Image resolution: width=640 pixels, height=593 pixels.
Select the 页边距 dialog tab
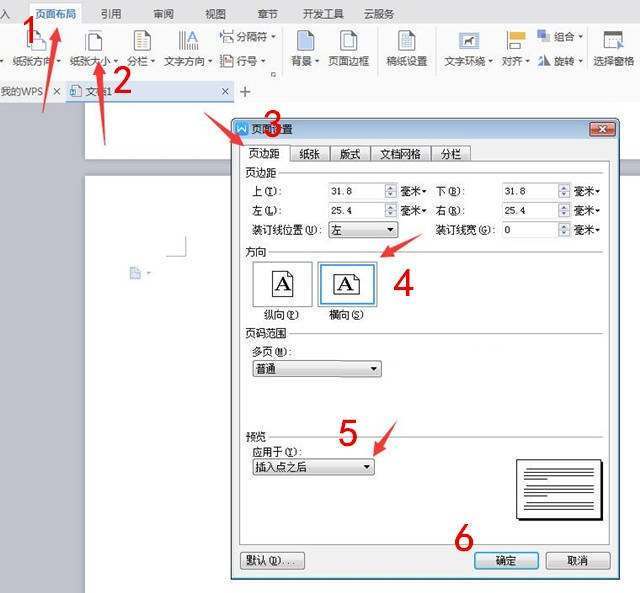click(264, 153)
